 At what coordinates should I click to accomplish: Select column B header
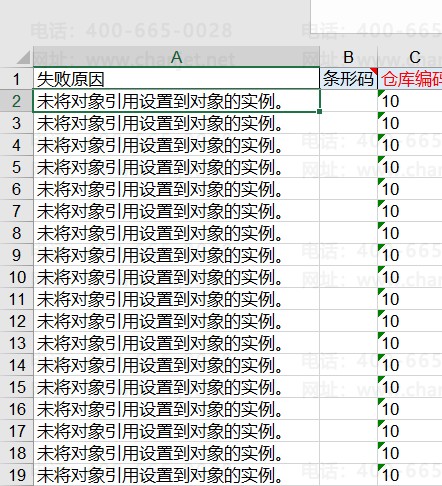[348, 57]
